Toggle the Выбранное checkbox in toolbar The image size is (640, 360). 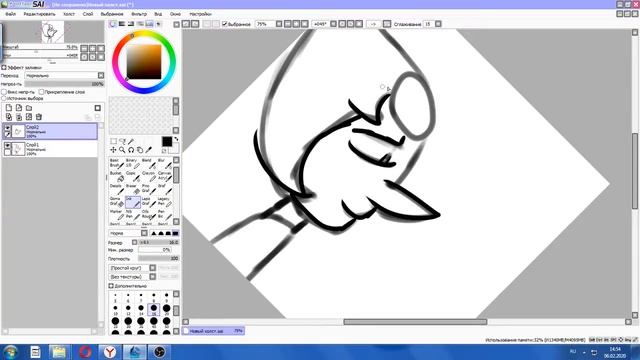click(224, 24)
